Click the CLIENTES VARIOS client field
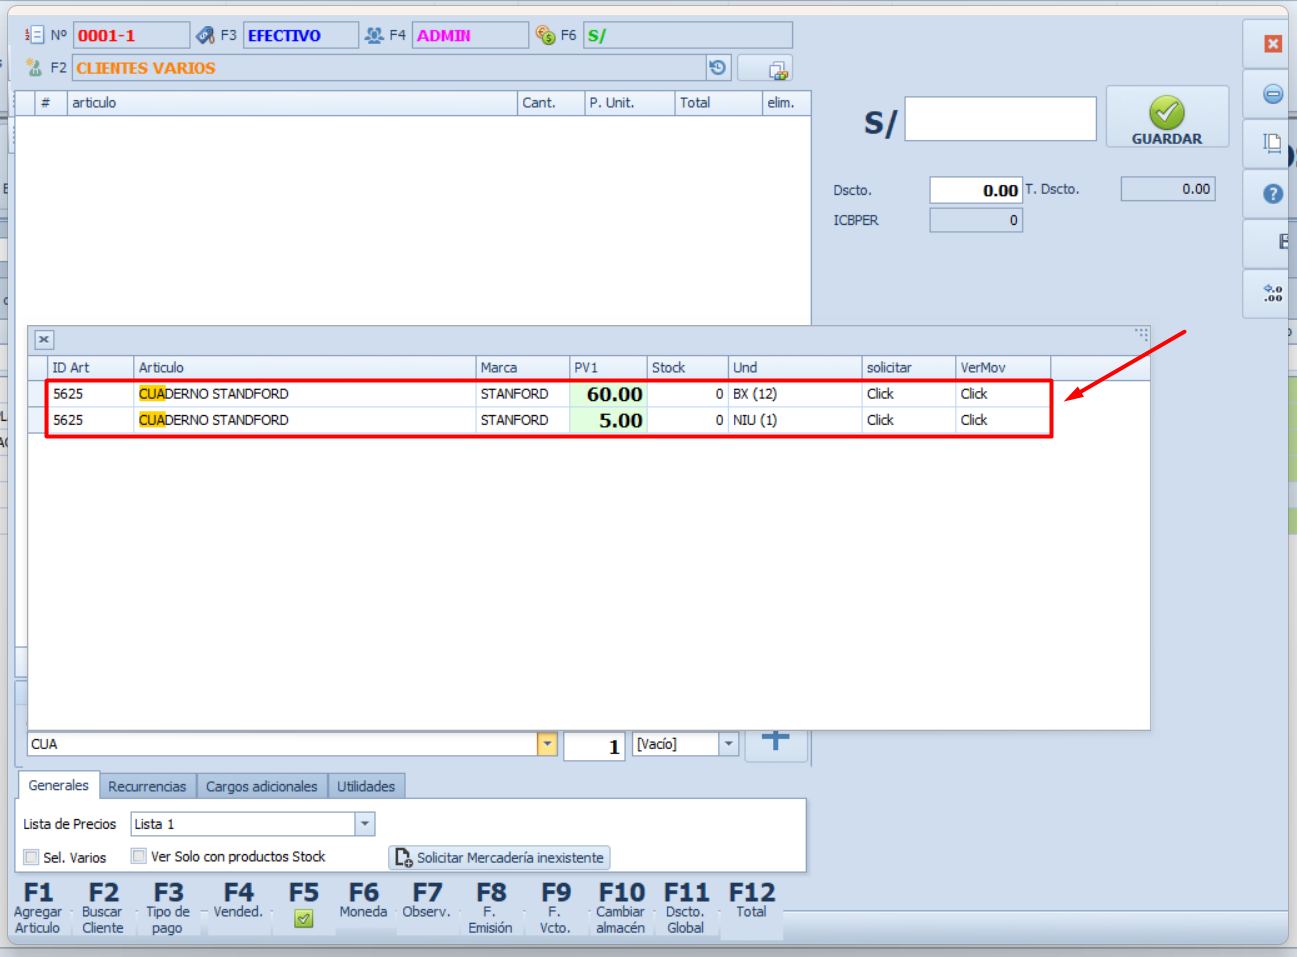This screenshot has width=1297, height=957. [x=388, y=68]
